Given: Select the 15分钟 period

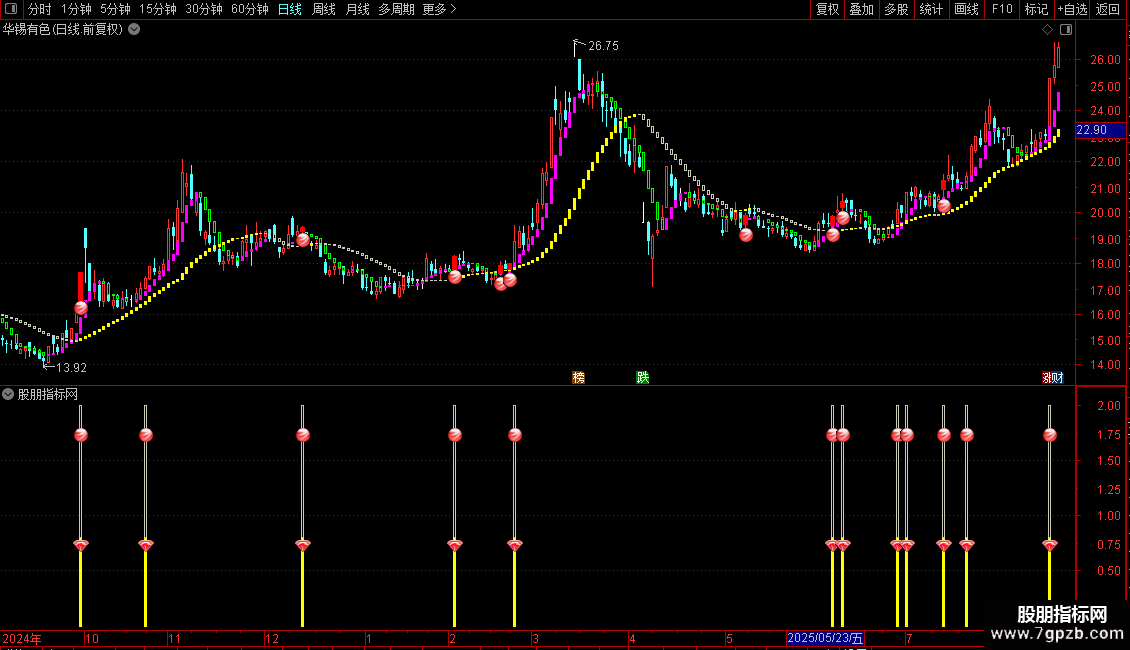Looking at the screenshot, I should click(x=157, y=9).
